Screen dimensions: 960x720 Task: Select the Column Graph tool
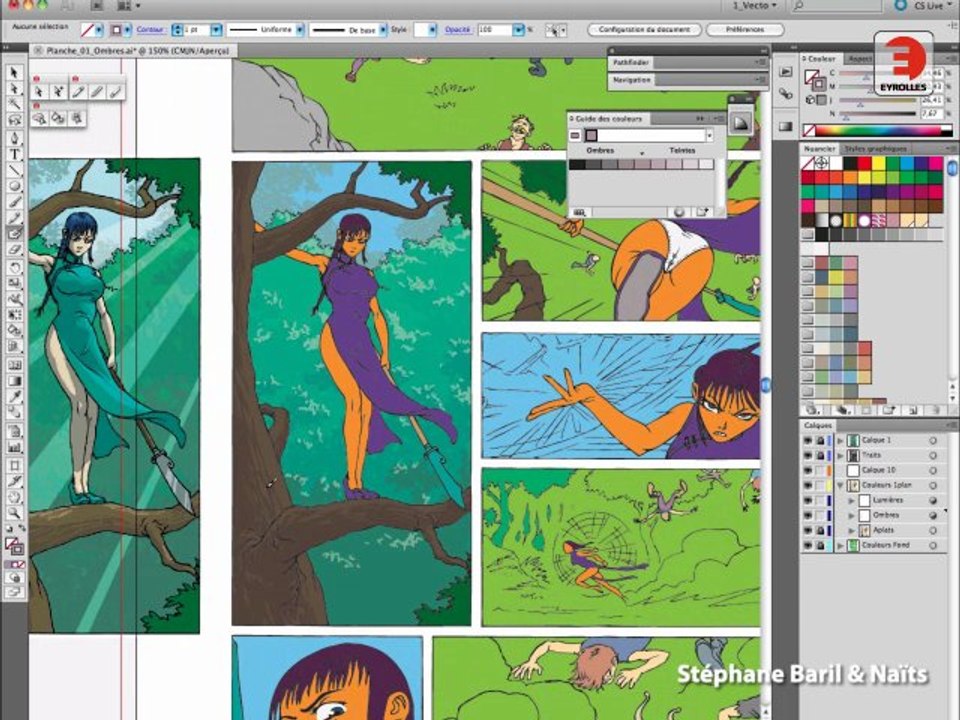pos(14,448)
